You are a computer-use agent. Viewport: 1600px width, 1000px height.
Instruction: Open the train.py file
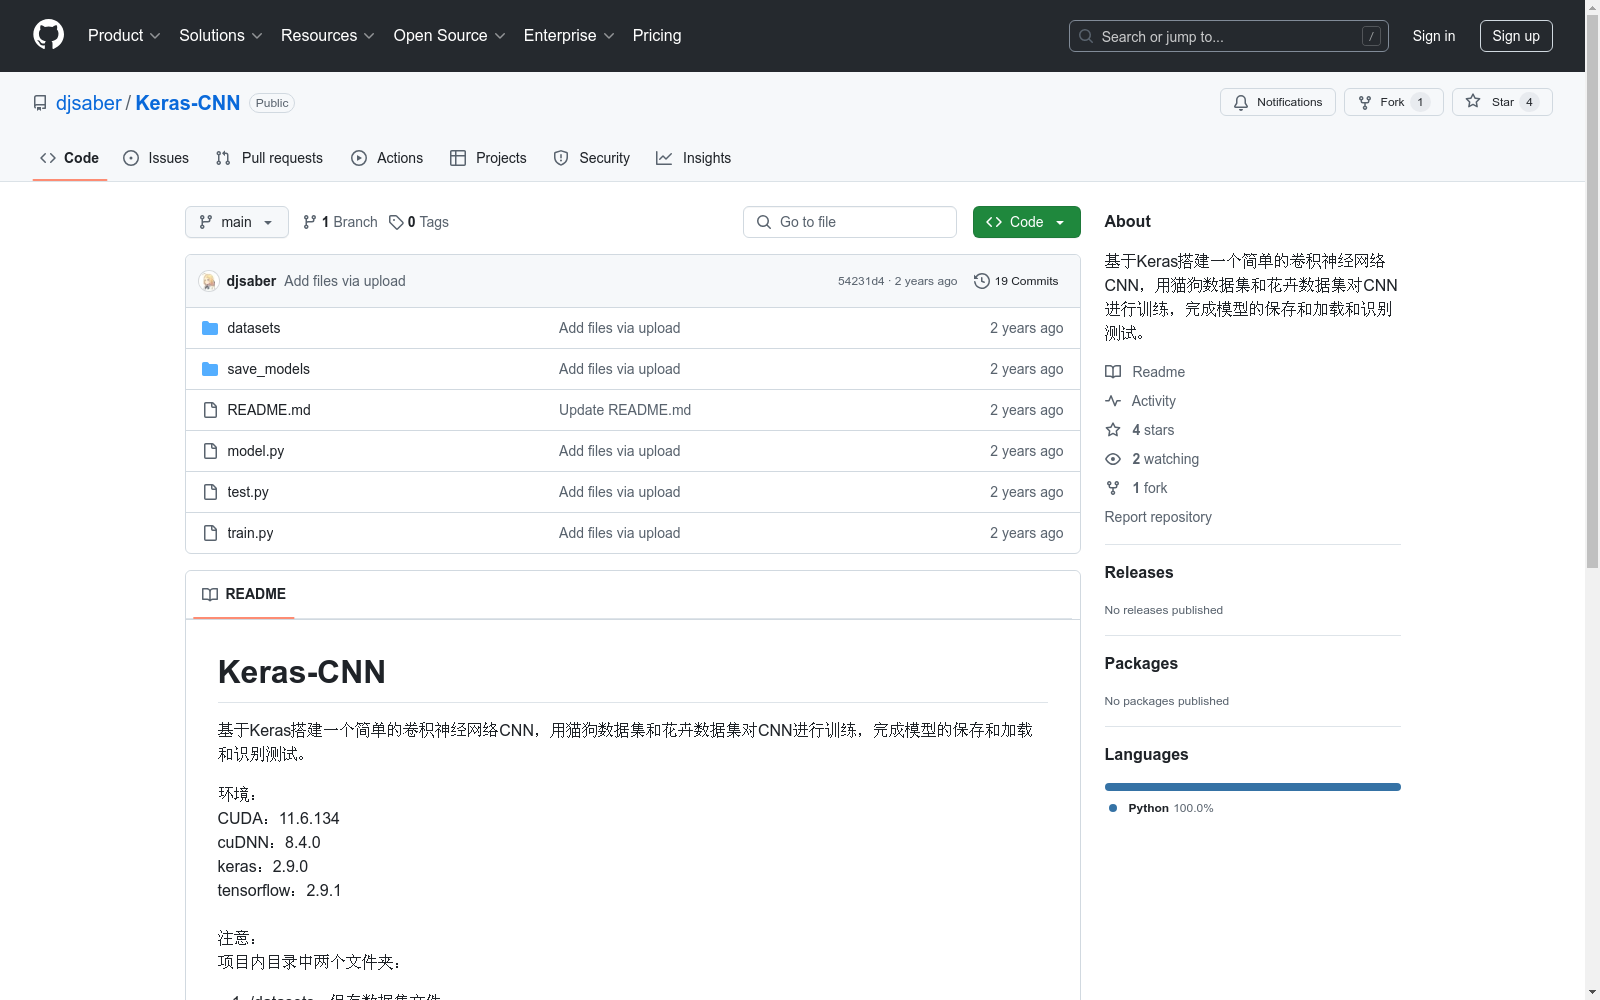tap(250, 533)
